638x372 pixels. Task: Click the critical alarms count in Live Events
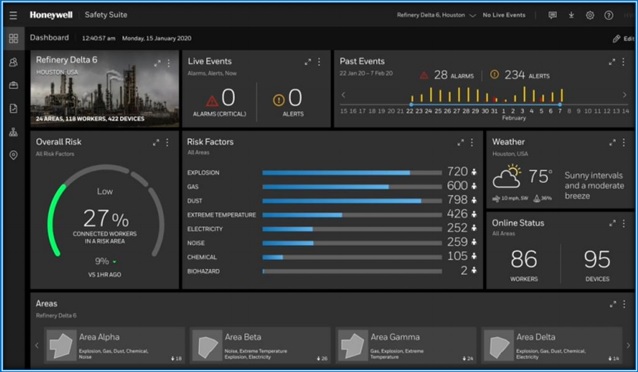click(228, 98)
